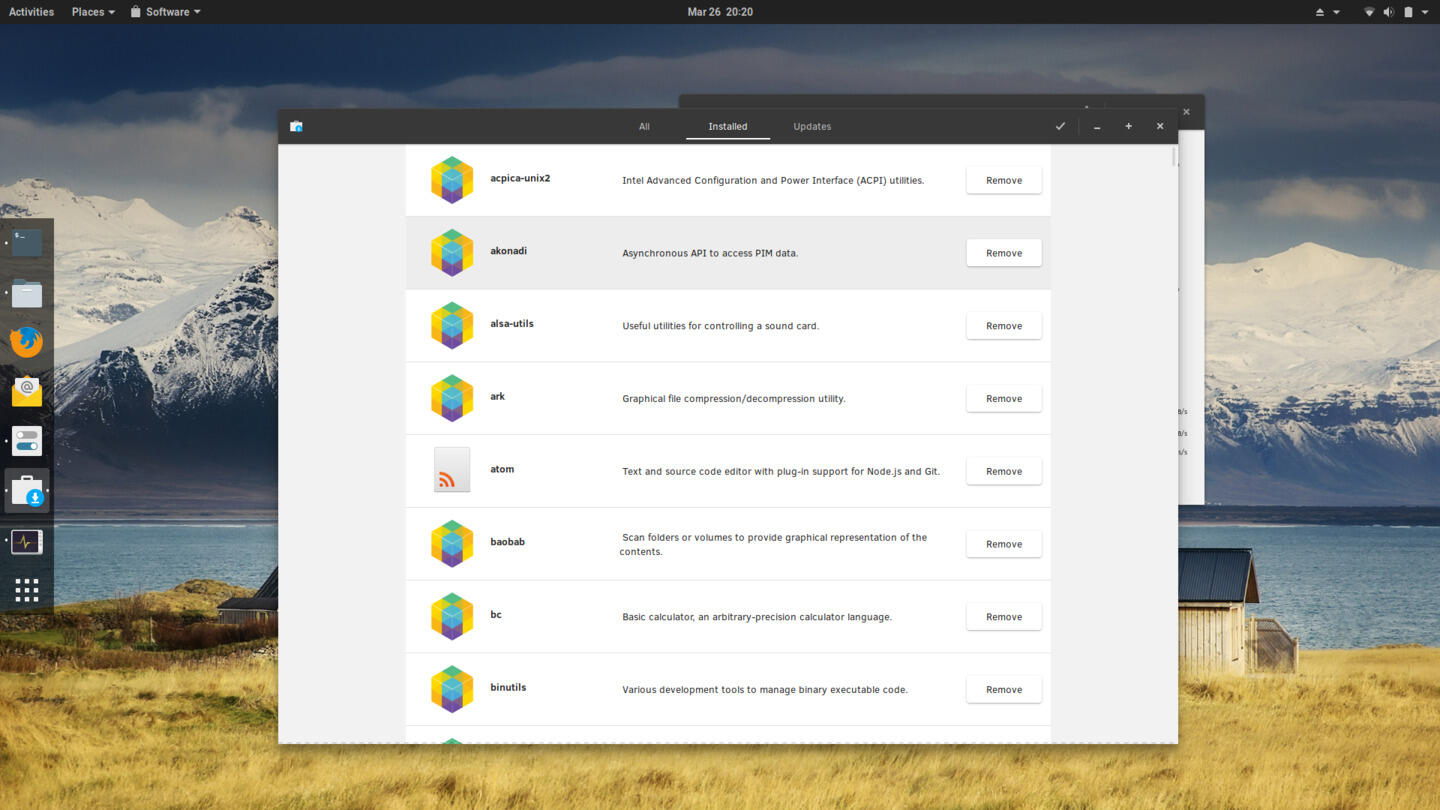Screen dimensions: 1440x810
Task: Open the system menu arrow beside the battery icon
Action: (1425, 12)
